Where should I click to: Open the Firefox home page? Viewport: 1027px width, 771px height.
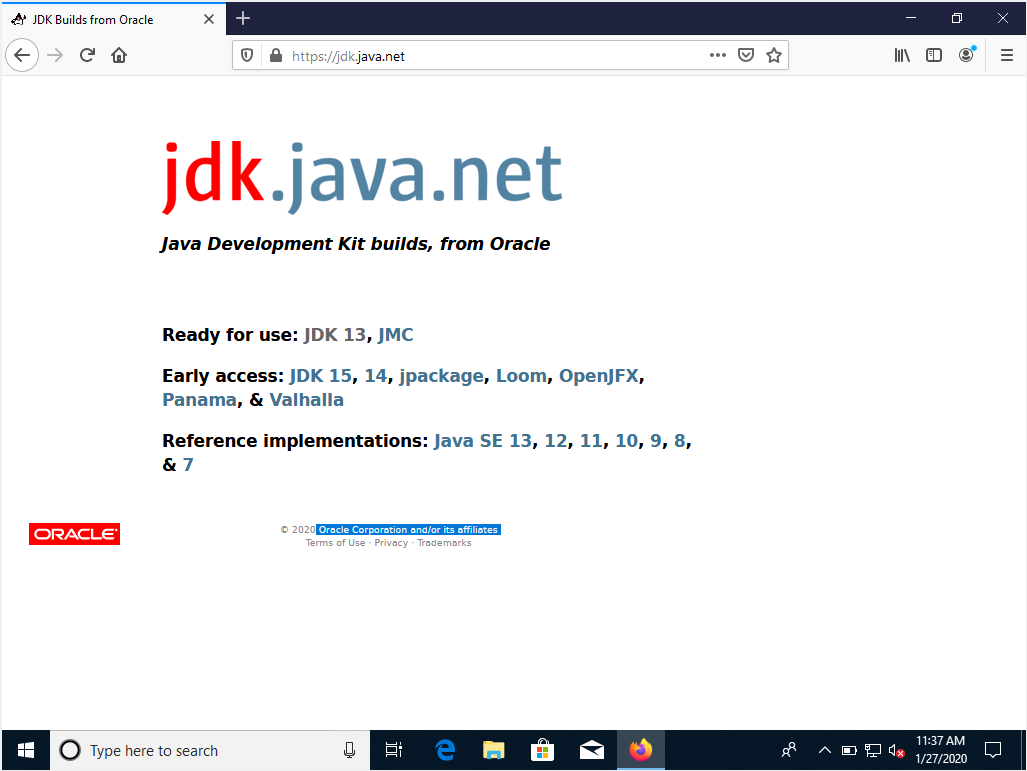pyautogui.click(x=119, y=56)
